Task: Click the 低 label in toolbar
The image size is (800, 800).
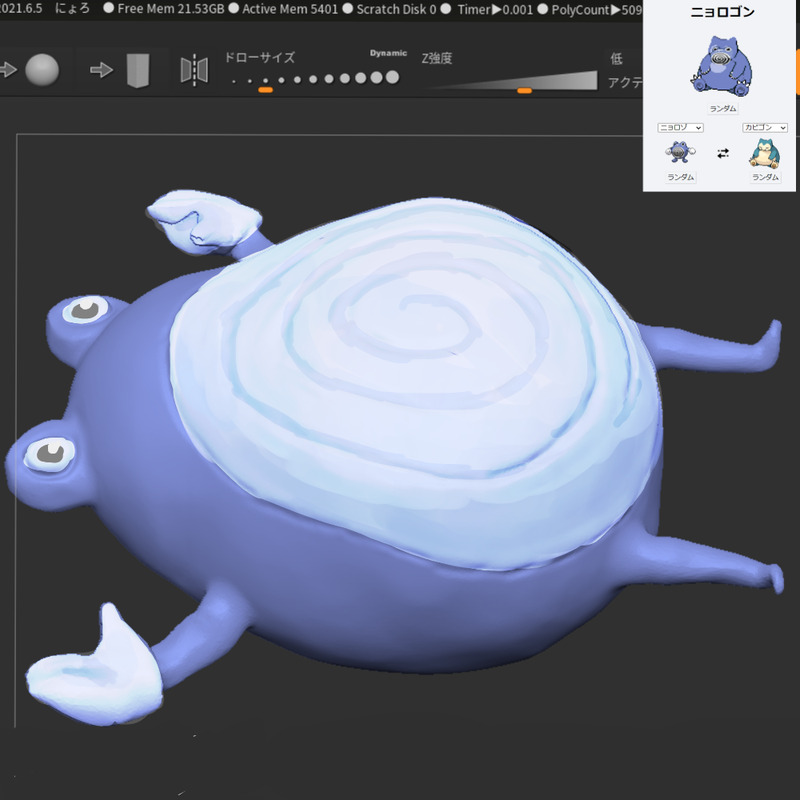Action: 616,59
